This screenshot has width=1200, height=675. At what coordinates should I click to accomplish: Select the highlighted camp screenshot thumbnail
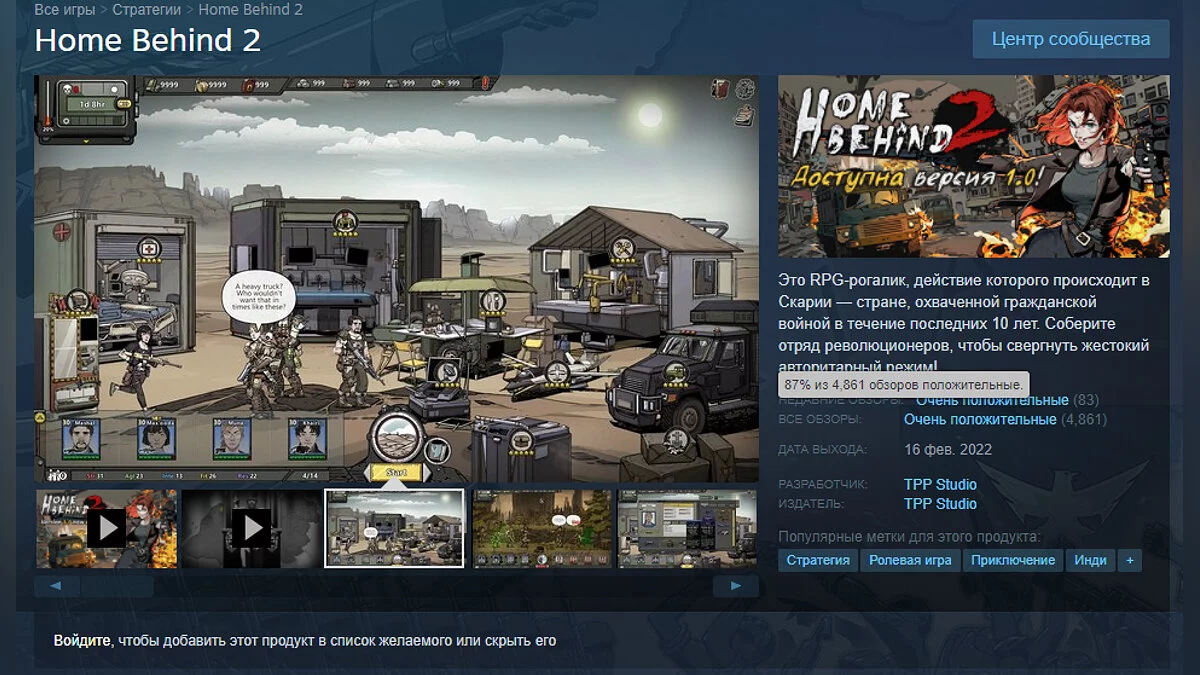(395, 528)
